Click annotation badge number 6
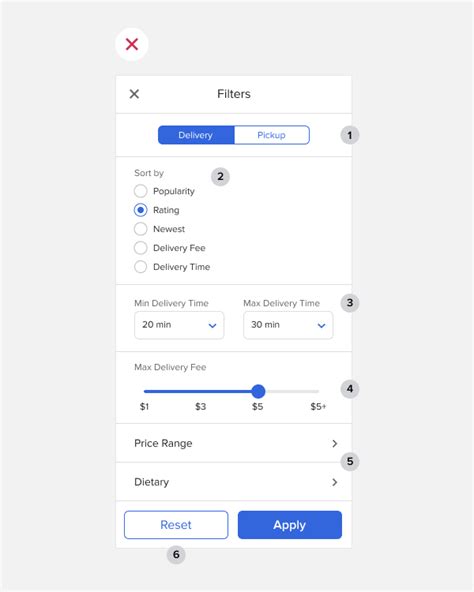474x592 pixels. pyautogui.click(x=176, y=555)
